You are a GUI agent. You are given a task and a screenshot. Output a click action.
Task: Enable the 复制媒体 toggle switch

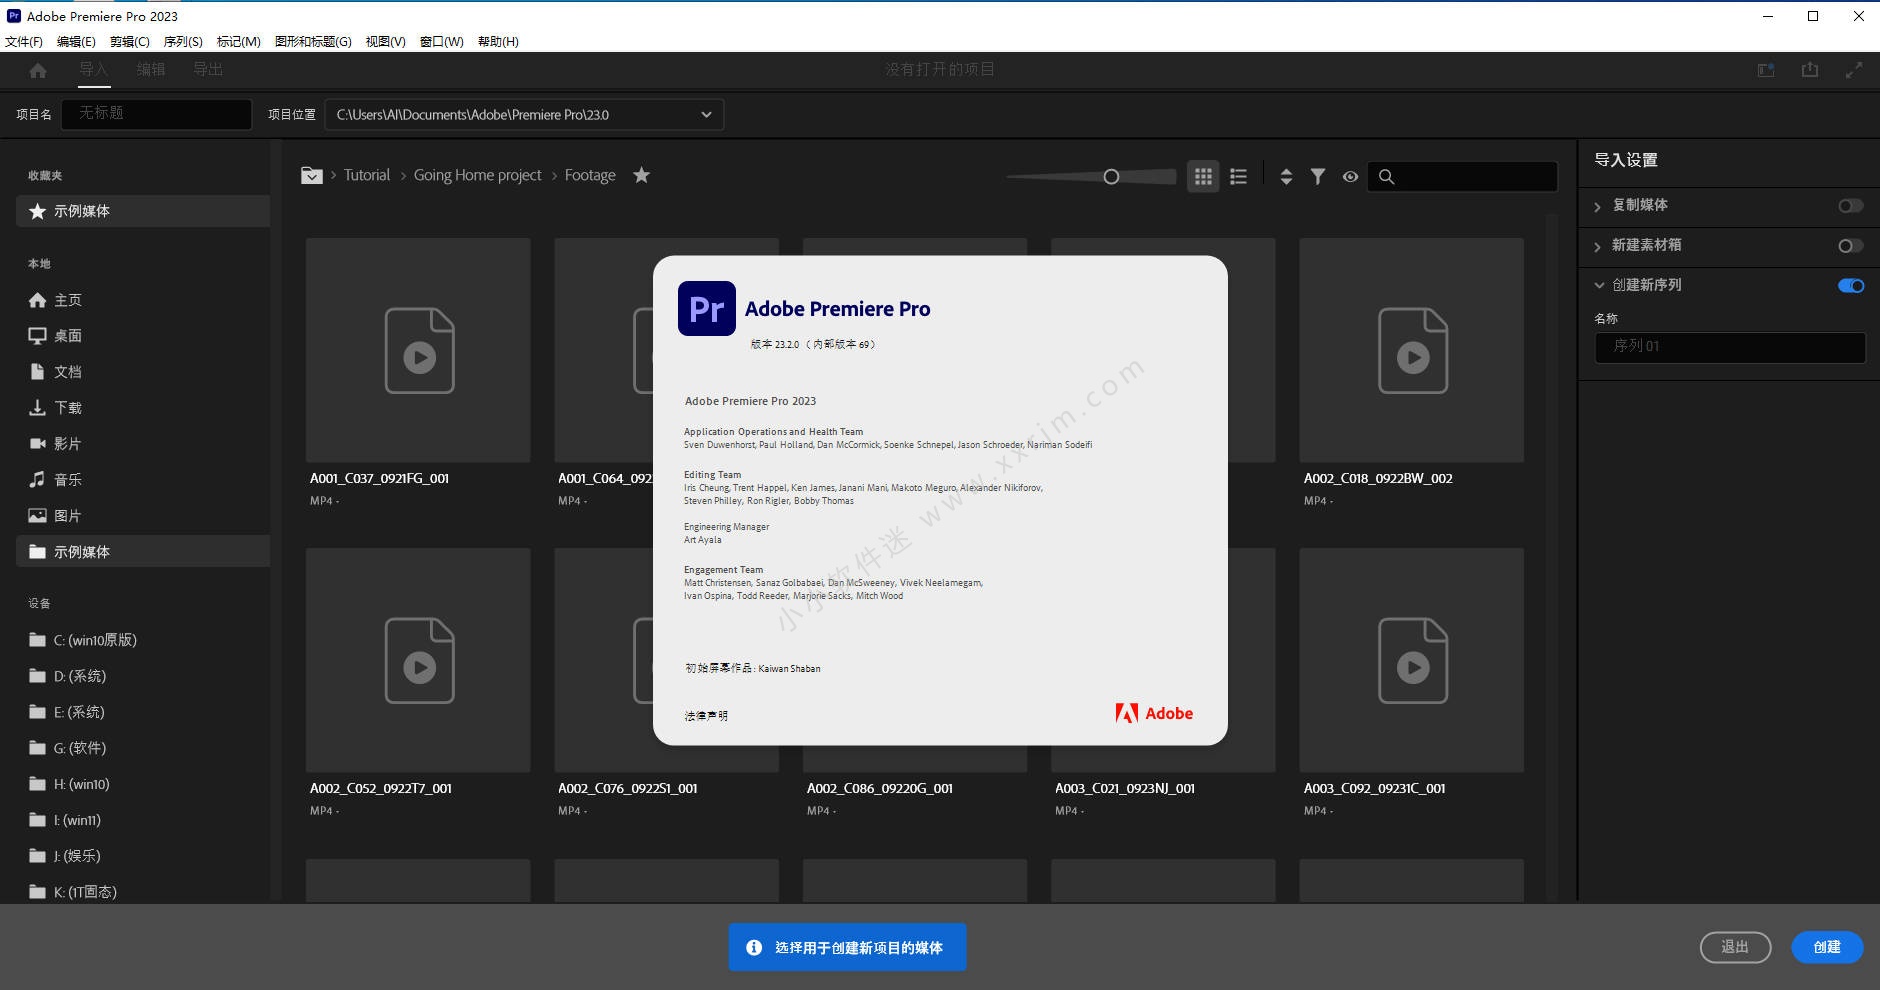point(1850,205)
